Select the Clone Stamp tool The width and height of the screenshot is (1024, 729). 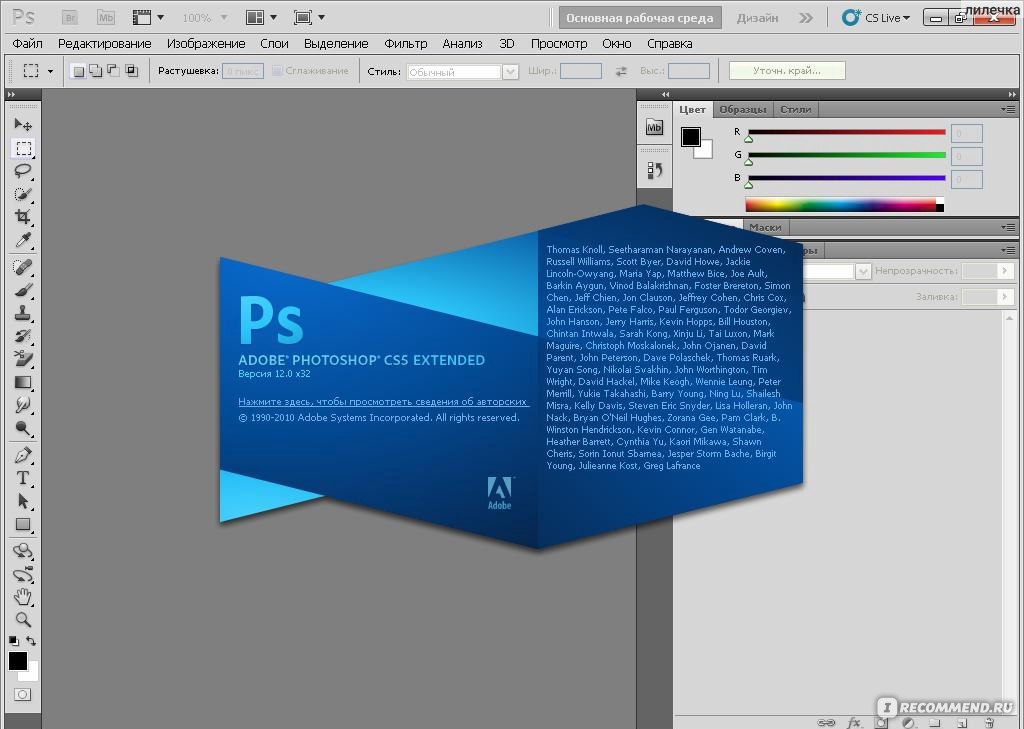[x=23, y=313]
